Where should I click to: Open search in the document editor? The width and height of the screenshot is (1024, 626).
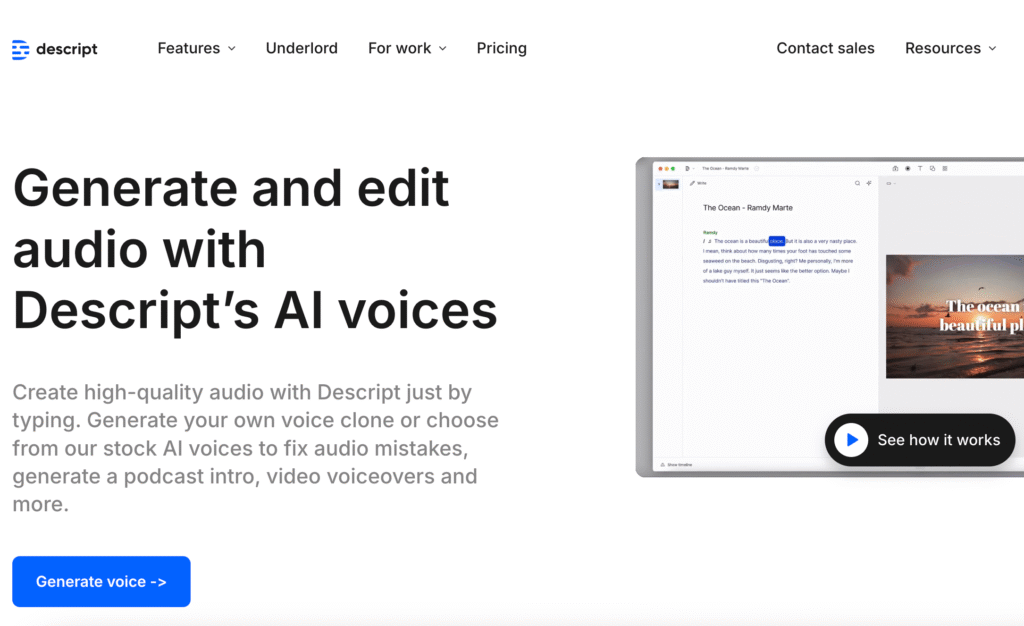click(857, 183)
